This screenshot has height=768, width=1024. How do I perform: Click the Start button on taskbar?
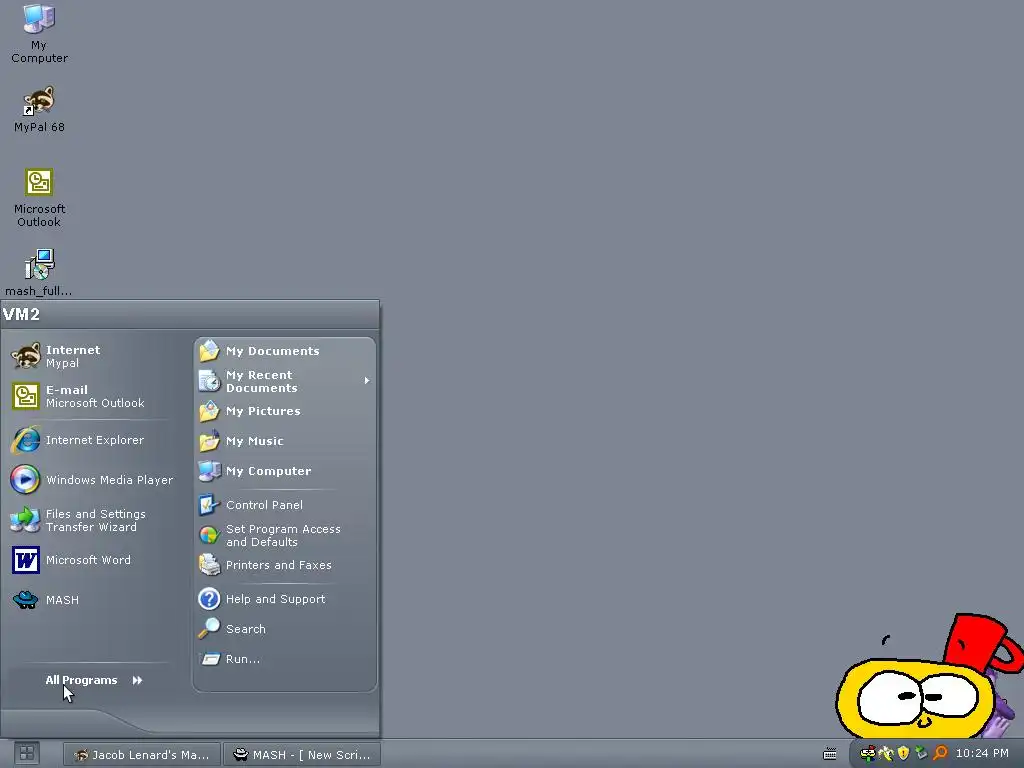[x=26, y=754]
